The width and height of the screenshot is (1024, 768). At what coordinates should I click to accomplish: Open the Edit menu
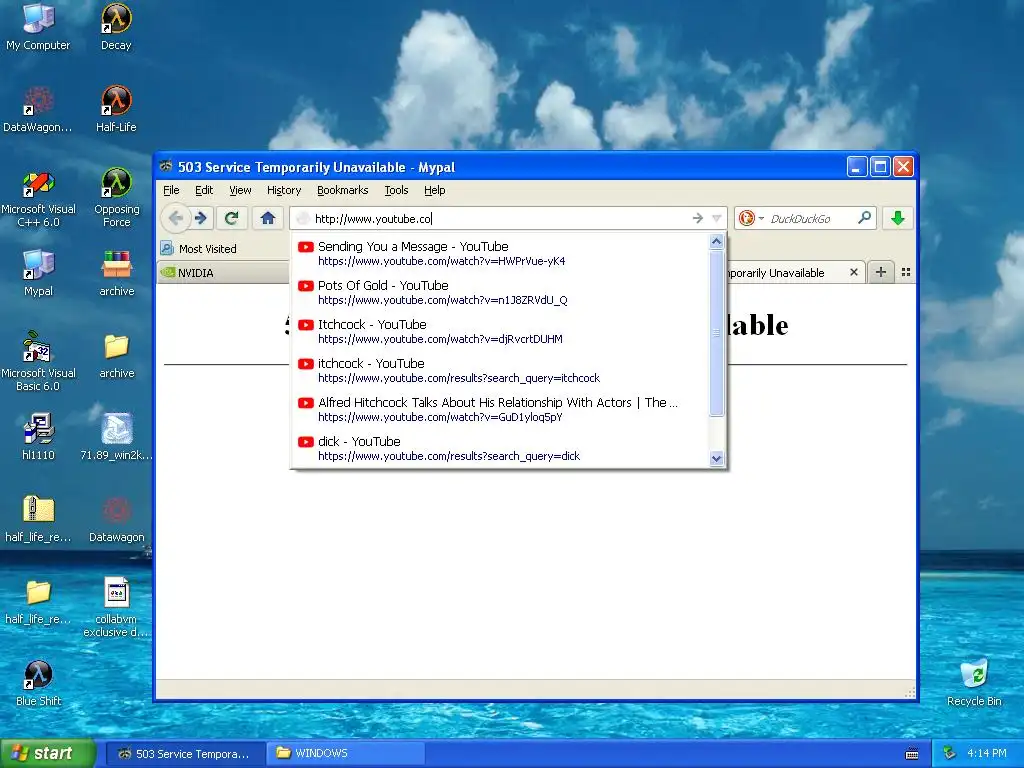click(x=204, y=190)
